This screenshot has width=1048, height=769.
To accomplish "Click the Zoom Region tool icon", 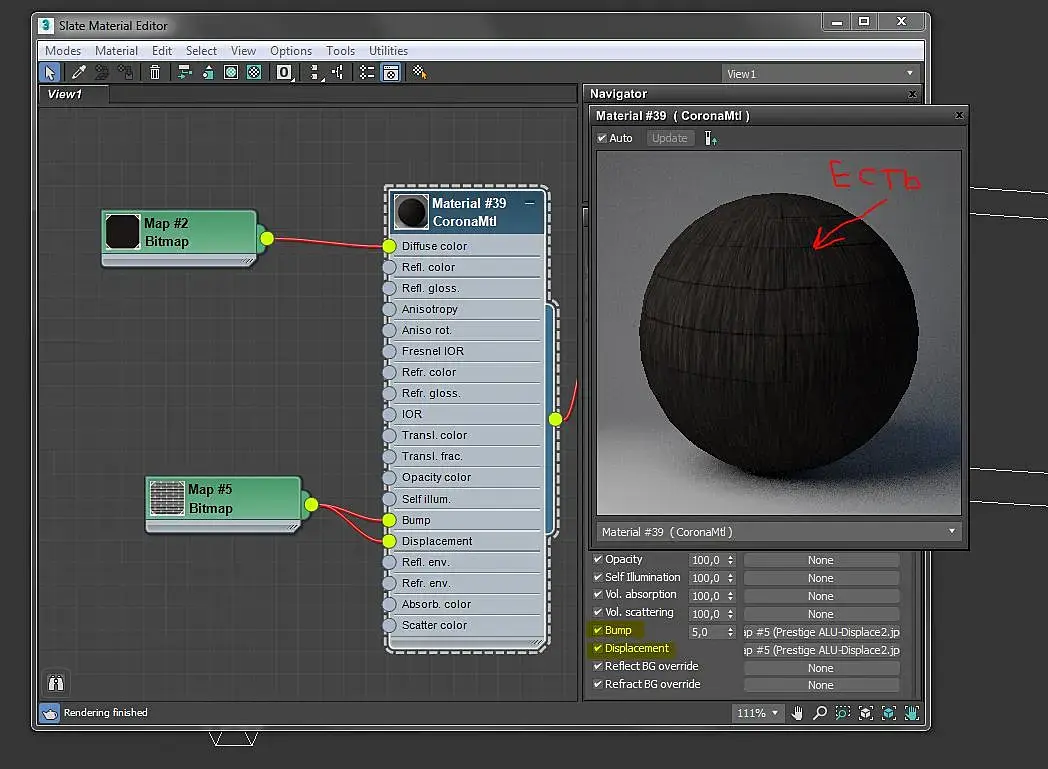I will tap(843, 713).
